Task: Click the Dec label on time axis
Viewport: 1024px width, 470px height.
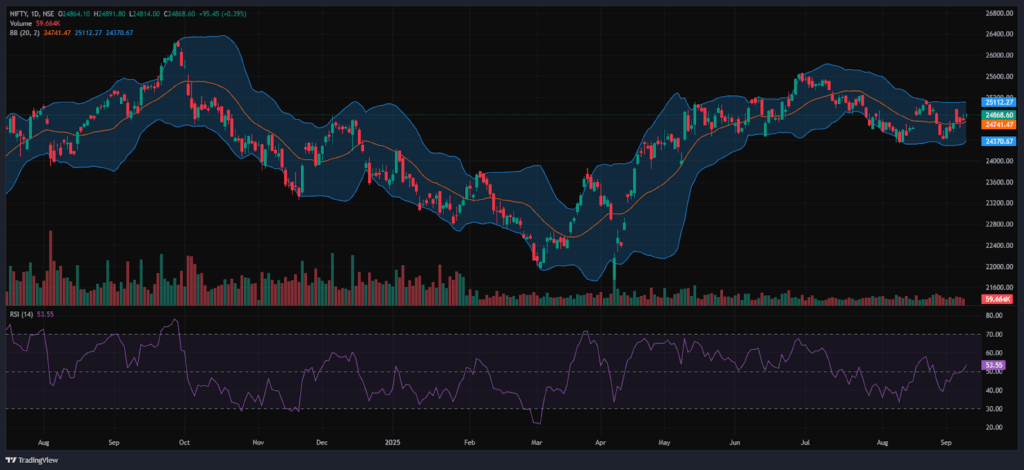Action: point(321,440)
